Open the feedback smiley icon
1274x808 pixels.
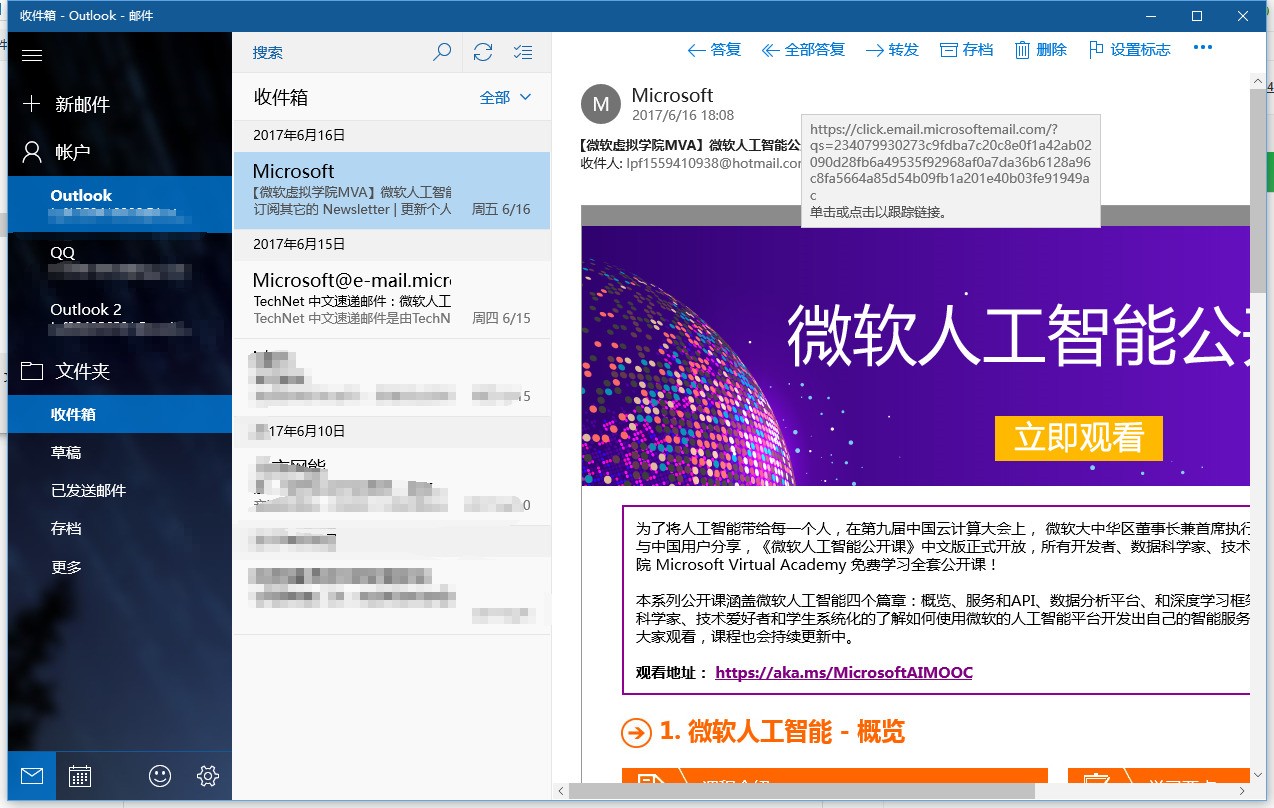pyautogui.click(x=159, y=775)
